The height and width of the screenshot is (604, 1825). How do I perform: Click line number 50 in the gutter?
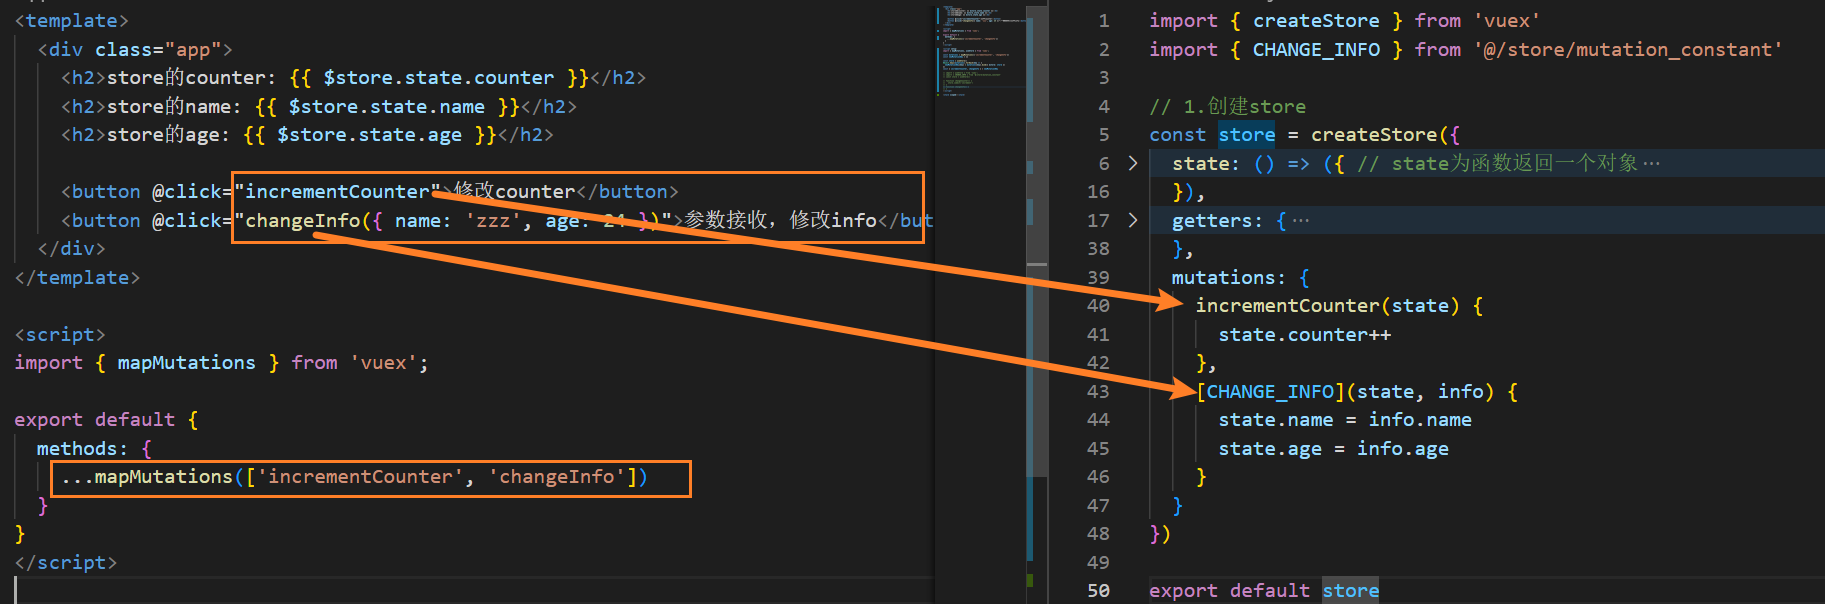(1098, 591)
